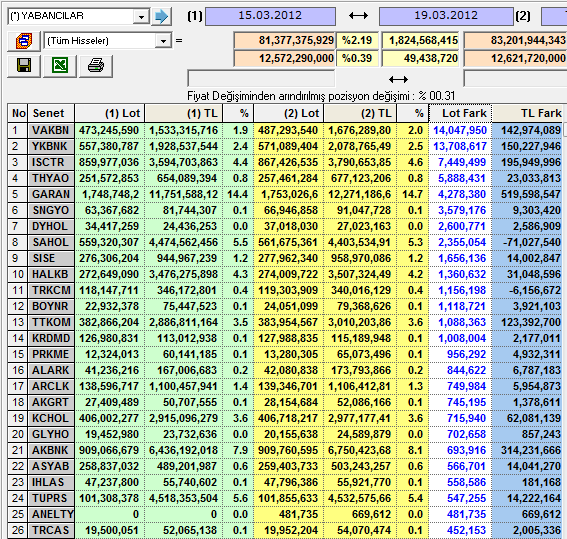The image size is (567, 539).
Task: Select the SISE ticker cell
Action: click(51, 258)
